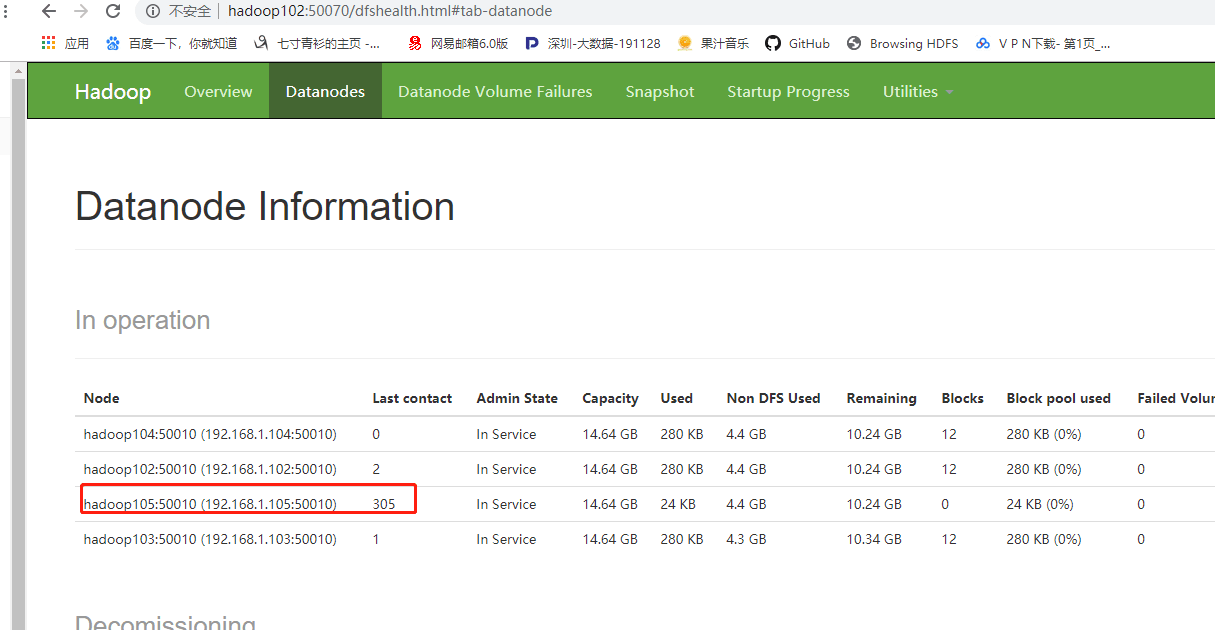Viewport: 1215px width, 630px height.
Task: Click the Node column header
Action: [x=102, y=398]
